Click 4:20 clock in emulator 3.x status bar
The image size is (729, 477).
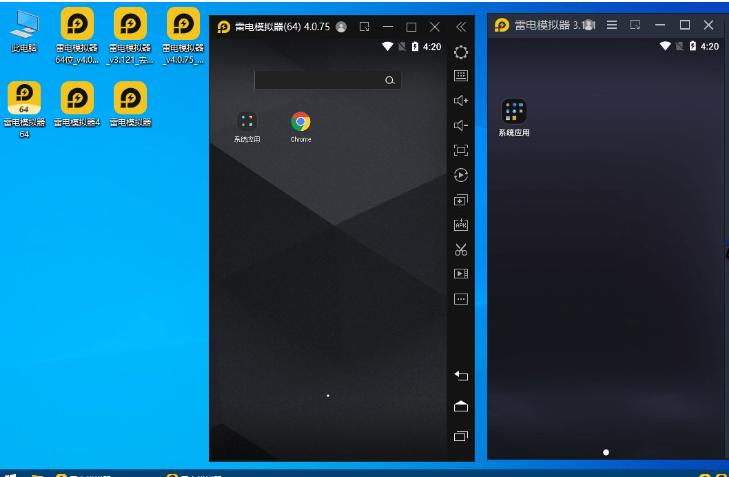point(709,46)
